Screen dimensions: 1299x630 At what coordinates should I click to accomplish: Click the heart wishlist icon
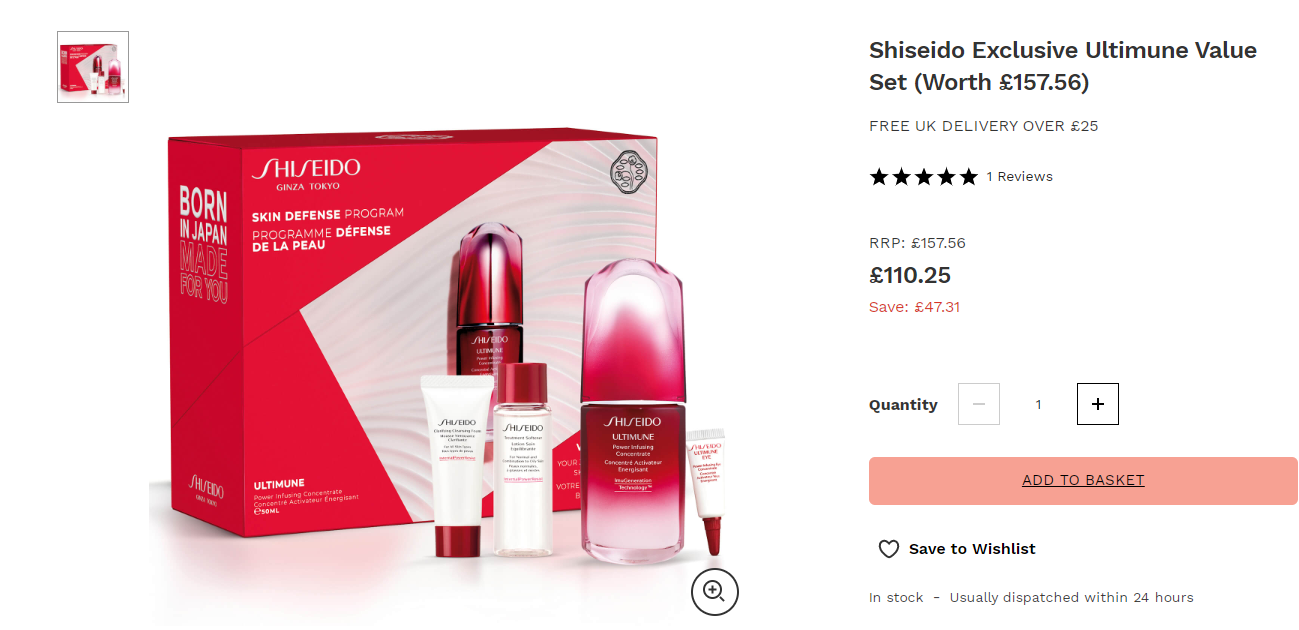(x=888, y=549)
